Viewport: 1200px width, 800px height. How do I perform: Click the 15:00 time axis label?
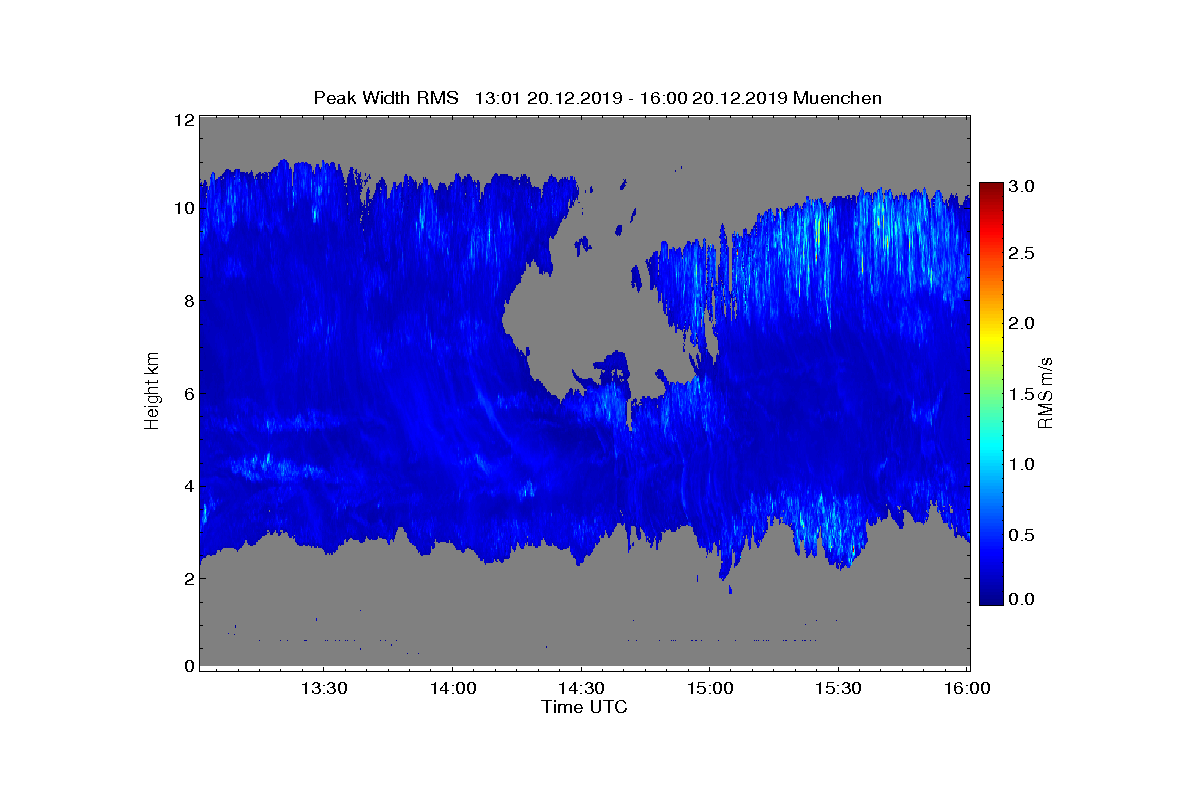[710, 689]
